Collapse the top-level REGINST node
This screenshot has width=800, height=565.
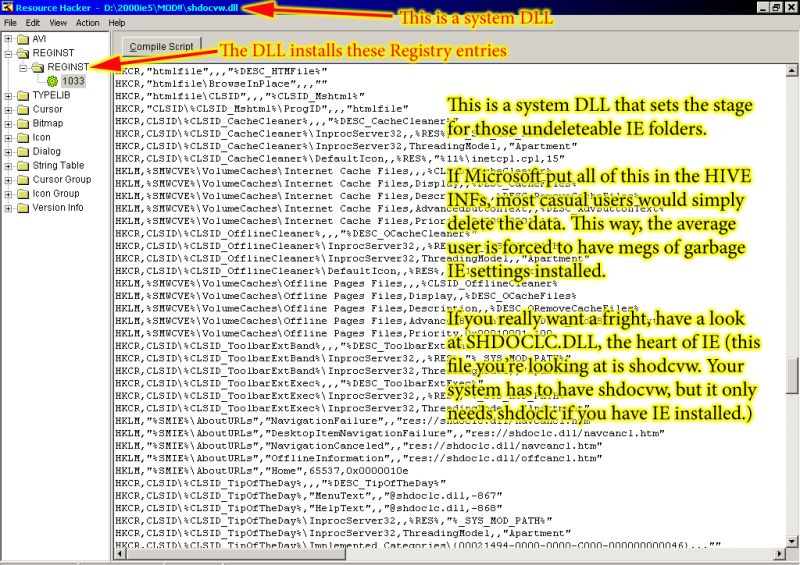(8, 53)
